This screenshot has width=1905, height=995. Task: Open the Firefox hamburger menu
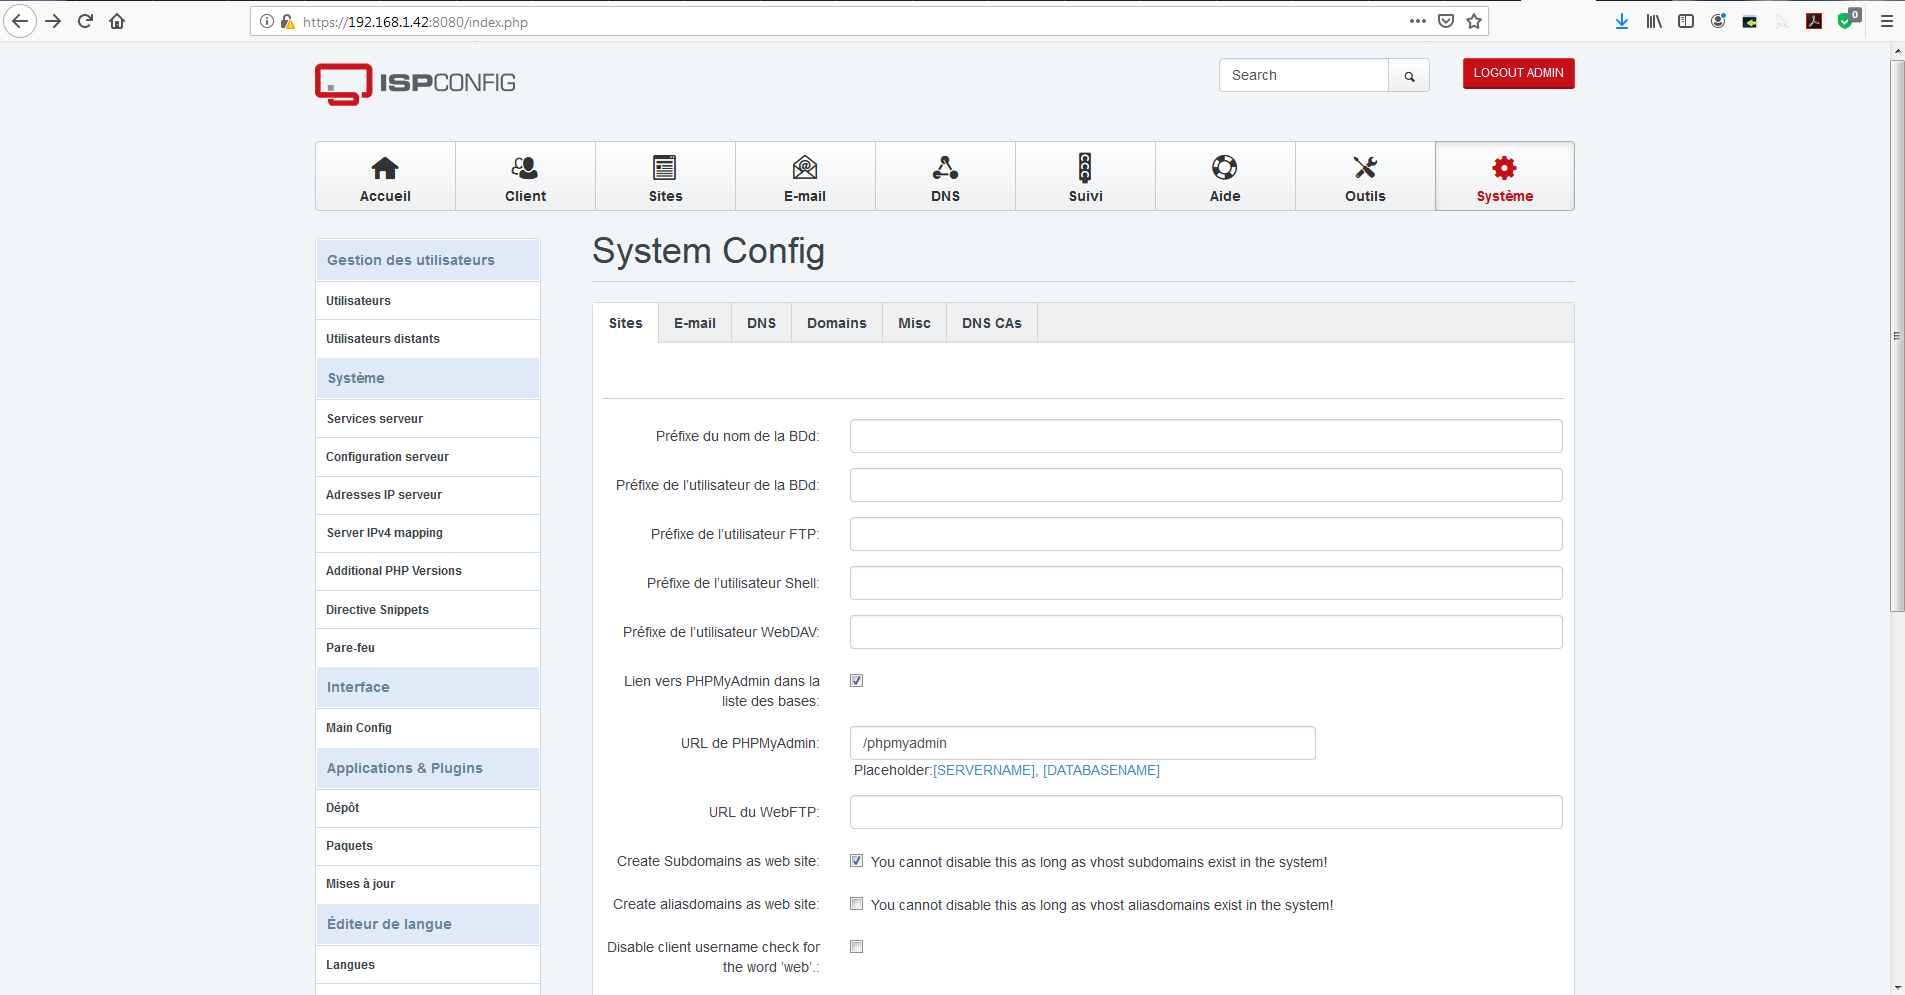click(x=1886, y=21)
